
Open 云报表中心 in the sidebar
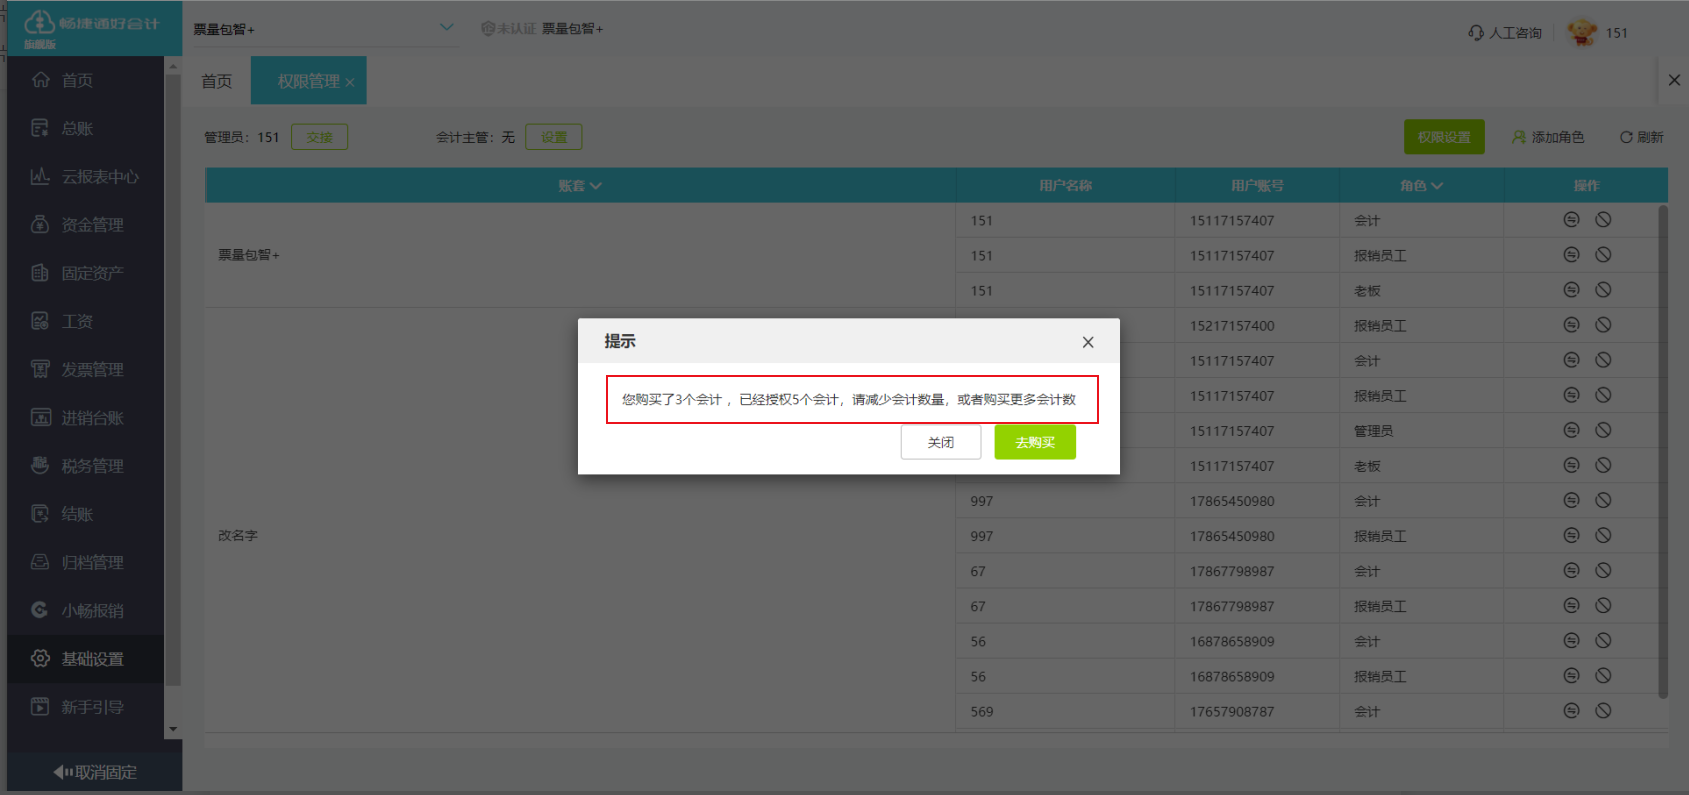[99, 177]
